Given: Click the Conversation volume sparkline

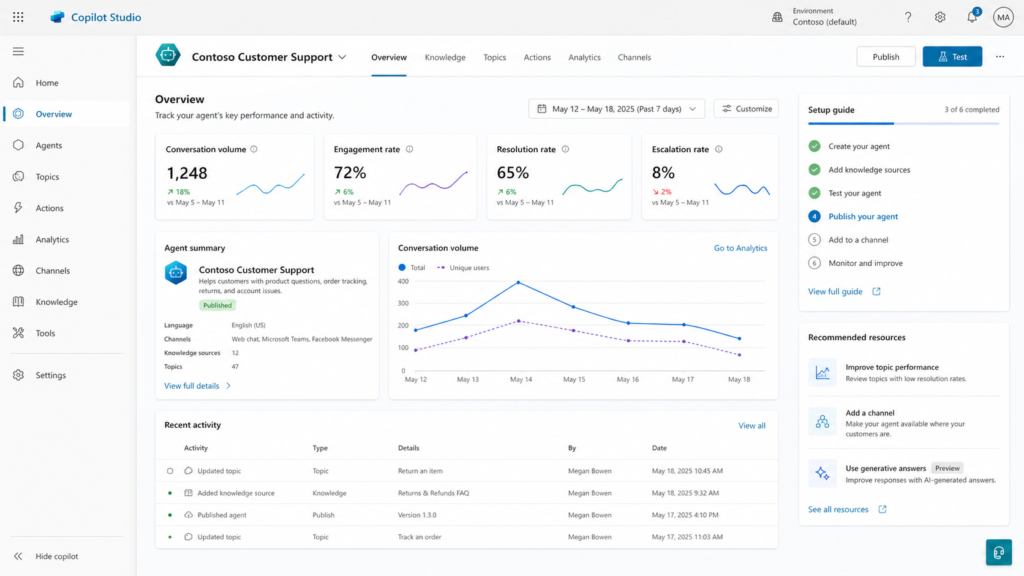Looking at the screenshot, I should point(270,185).
